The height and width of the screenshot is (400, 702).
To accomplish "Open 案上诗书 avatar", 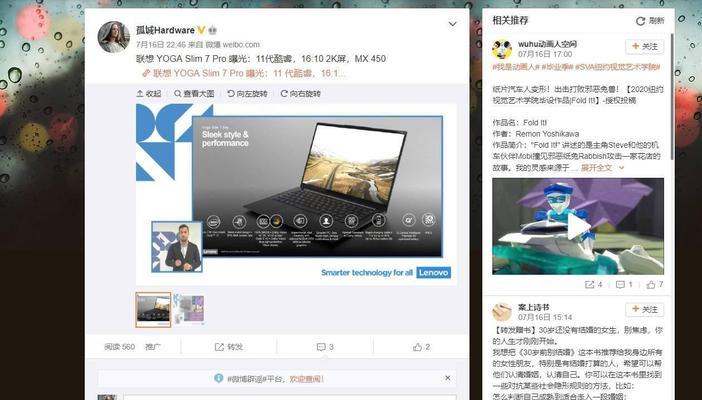I will coord(502,312).
